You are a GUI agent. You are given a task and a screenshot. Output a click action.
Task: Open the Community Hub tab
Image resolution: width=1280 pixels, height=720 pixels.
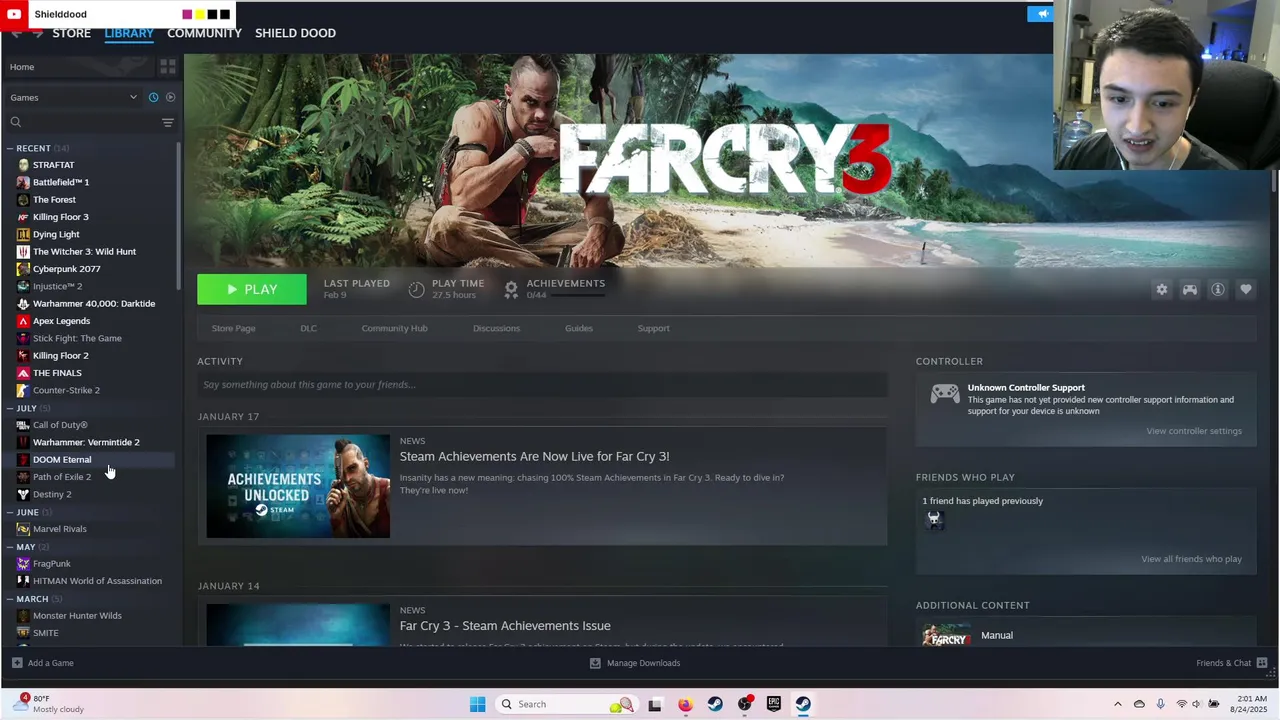coord(394,328)
